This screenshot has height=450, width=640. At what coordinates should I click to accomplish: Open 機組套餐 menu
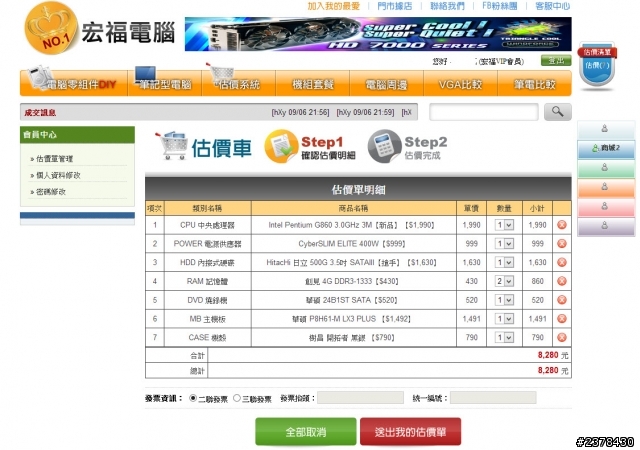pyautogui.click(x=313, y=83)
